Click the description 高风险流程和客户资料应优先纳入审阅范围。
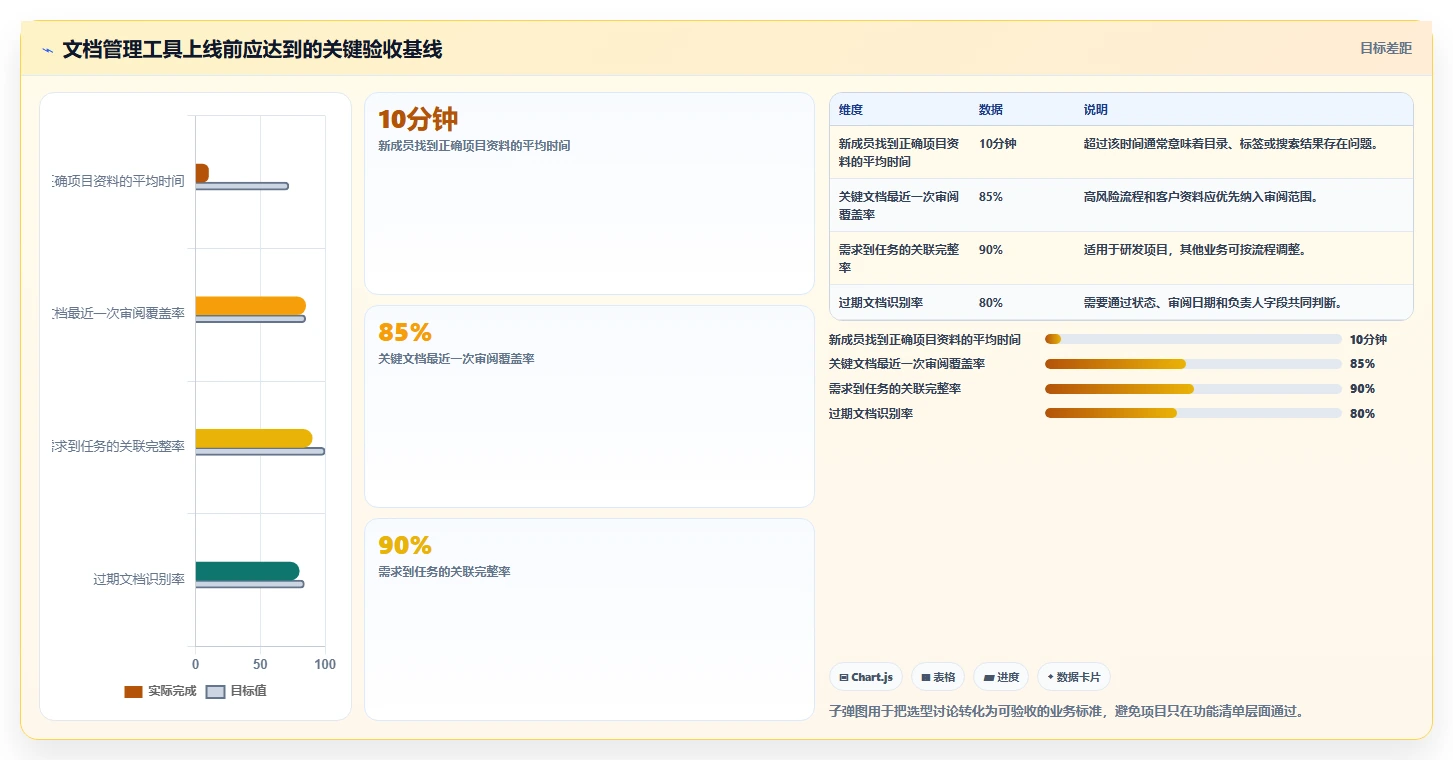This screenshot has width=1453, height=760. click(x=1201, y=197)
